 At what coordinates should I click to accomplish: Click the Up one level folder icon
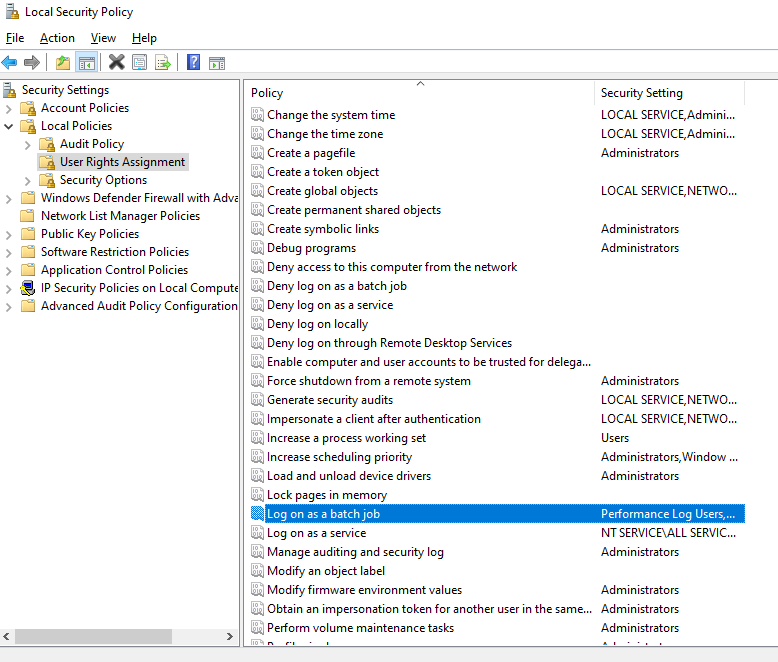(x=63, y=63)
